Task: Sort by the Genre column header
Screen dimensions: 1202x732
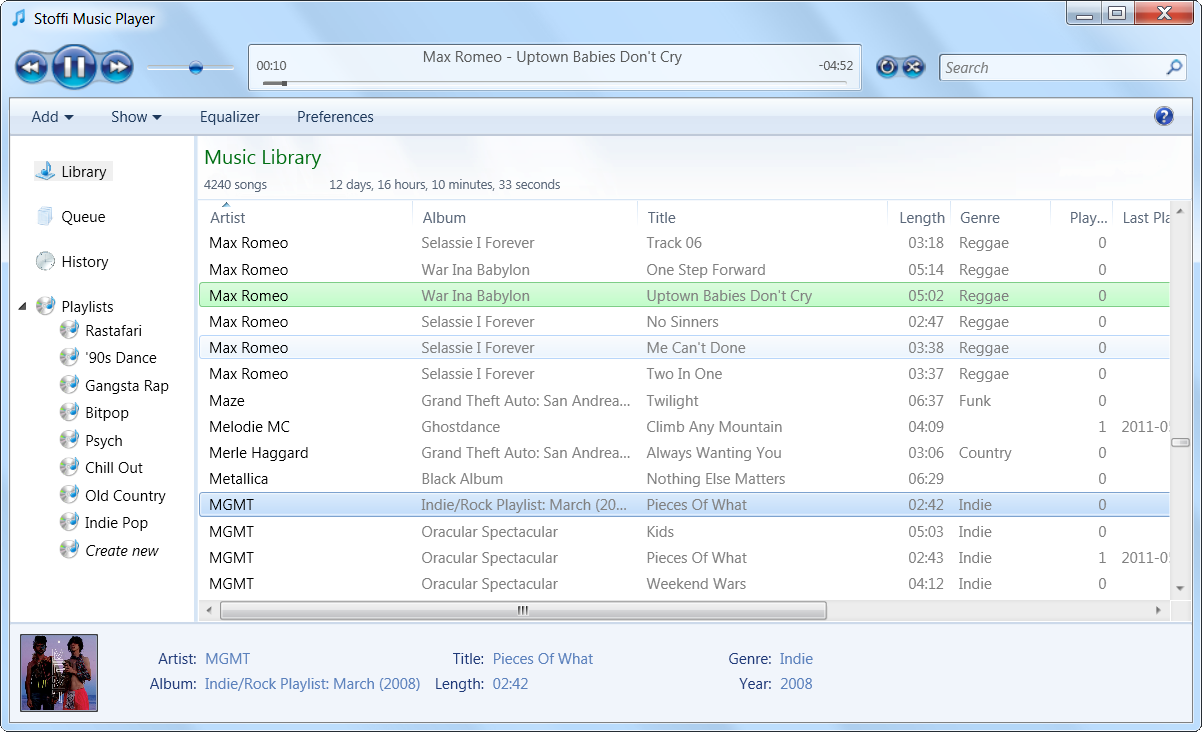Action: click(1000, 217)
